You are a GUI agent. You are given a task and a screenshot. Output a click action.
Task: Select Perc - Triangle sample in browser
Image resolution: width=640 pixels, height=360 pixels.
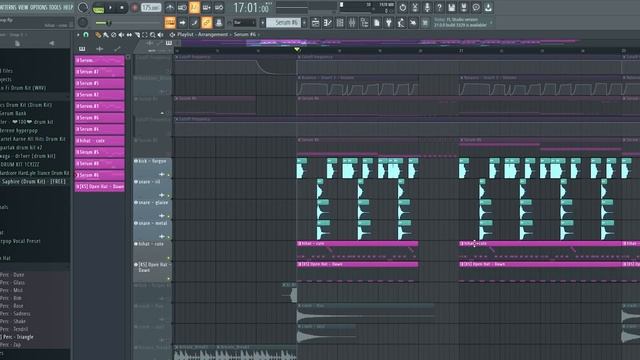tap(18, 337)
